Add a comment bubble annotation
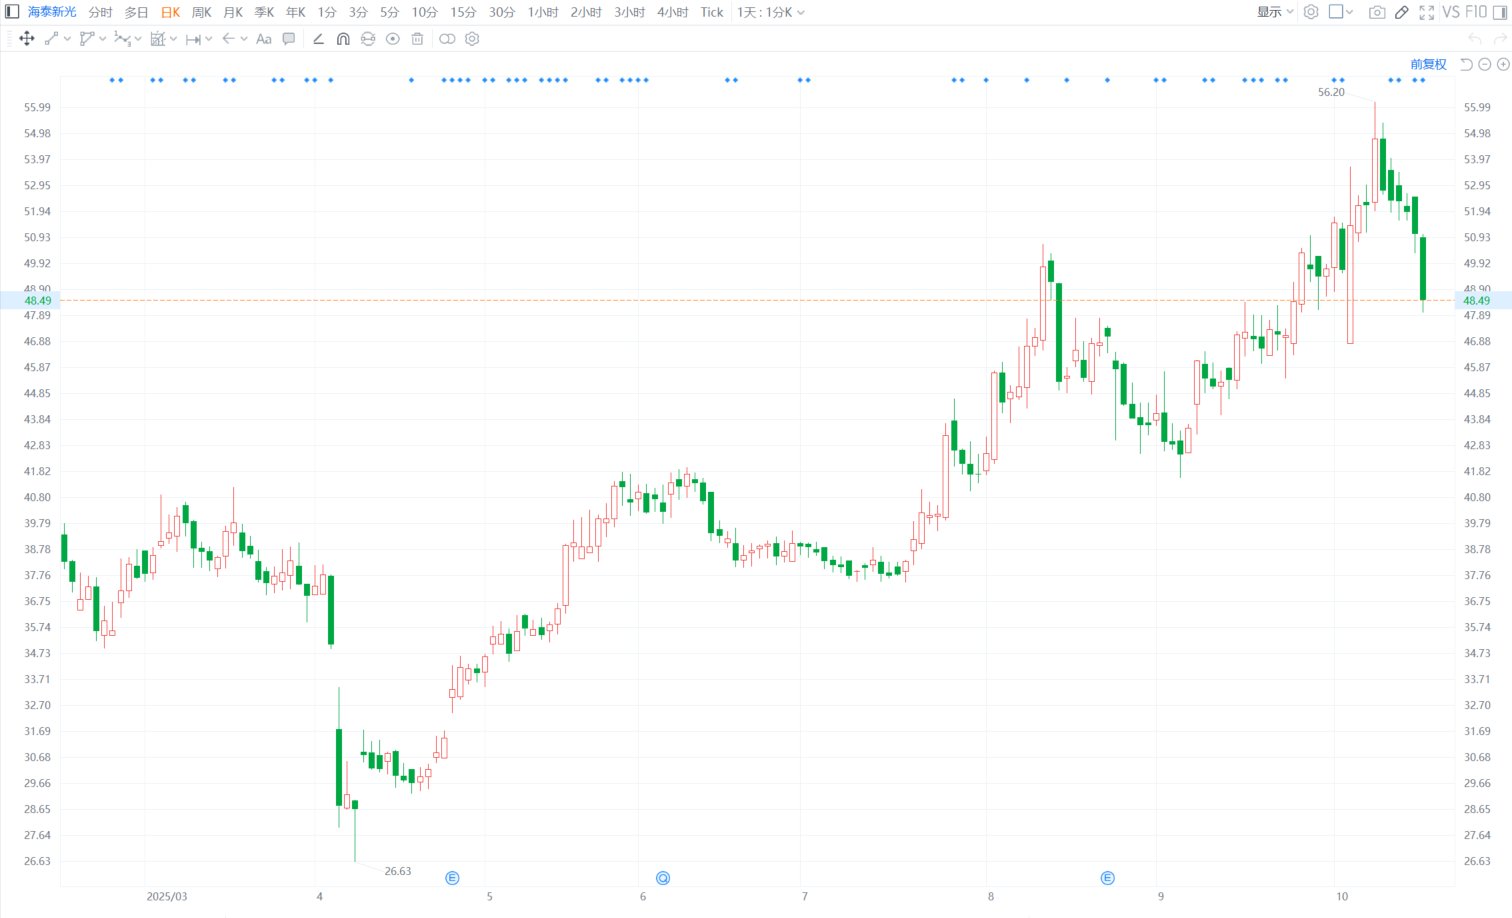Screen dimensions: 1512x918 point(289,39)
